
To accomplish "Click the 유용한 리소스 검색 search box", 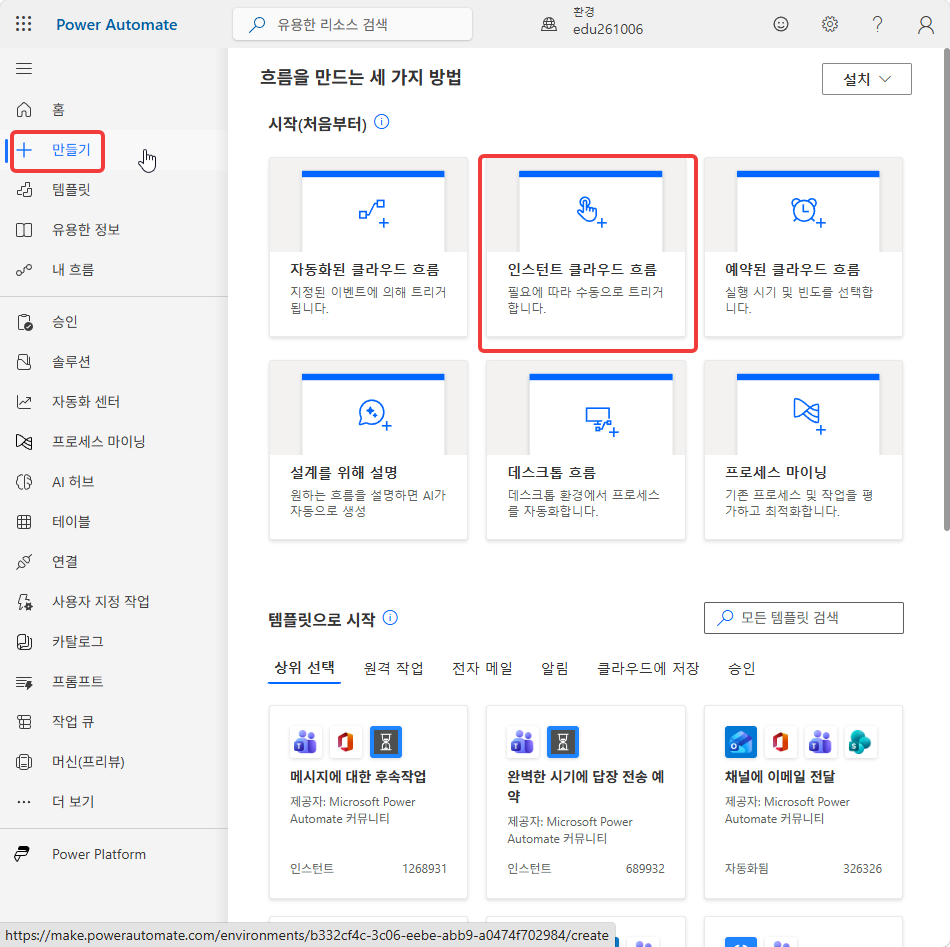I will pyautogui.click(x=353, y=24).
